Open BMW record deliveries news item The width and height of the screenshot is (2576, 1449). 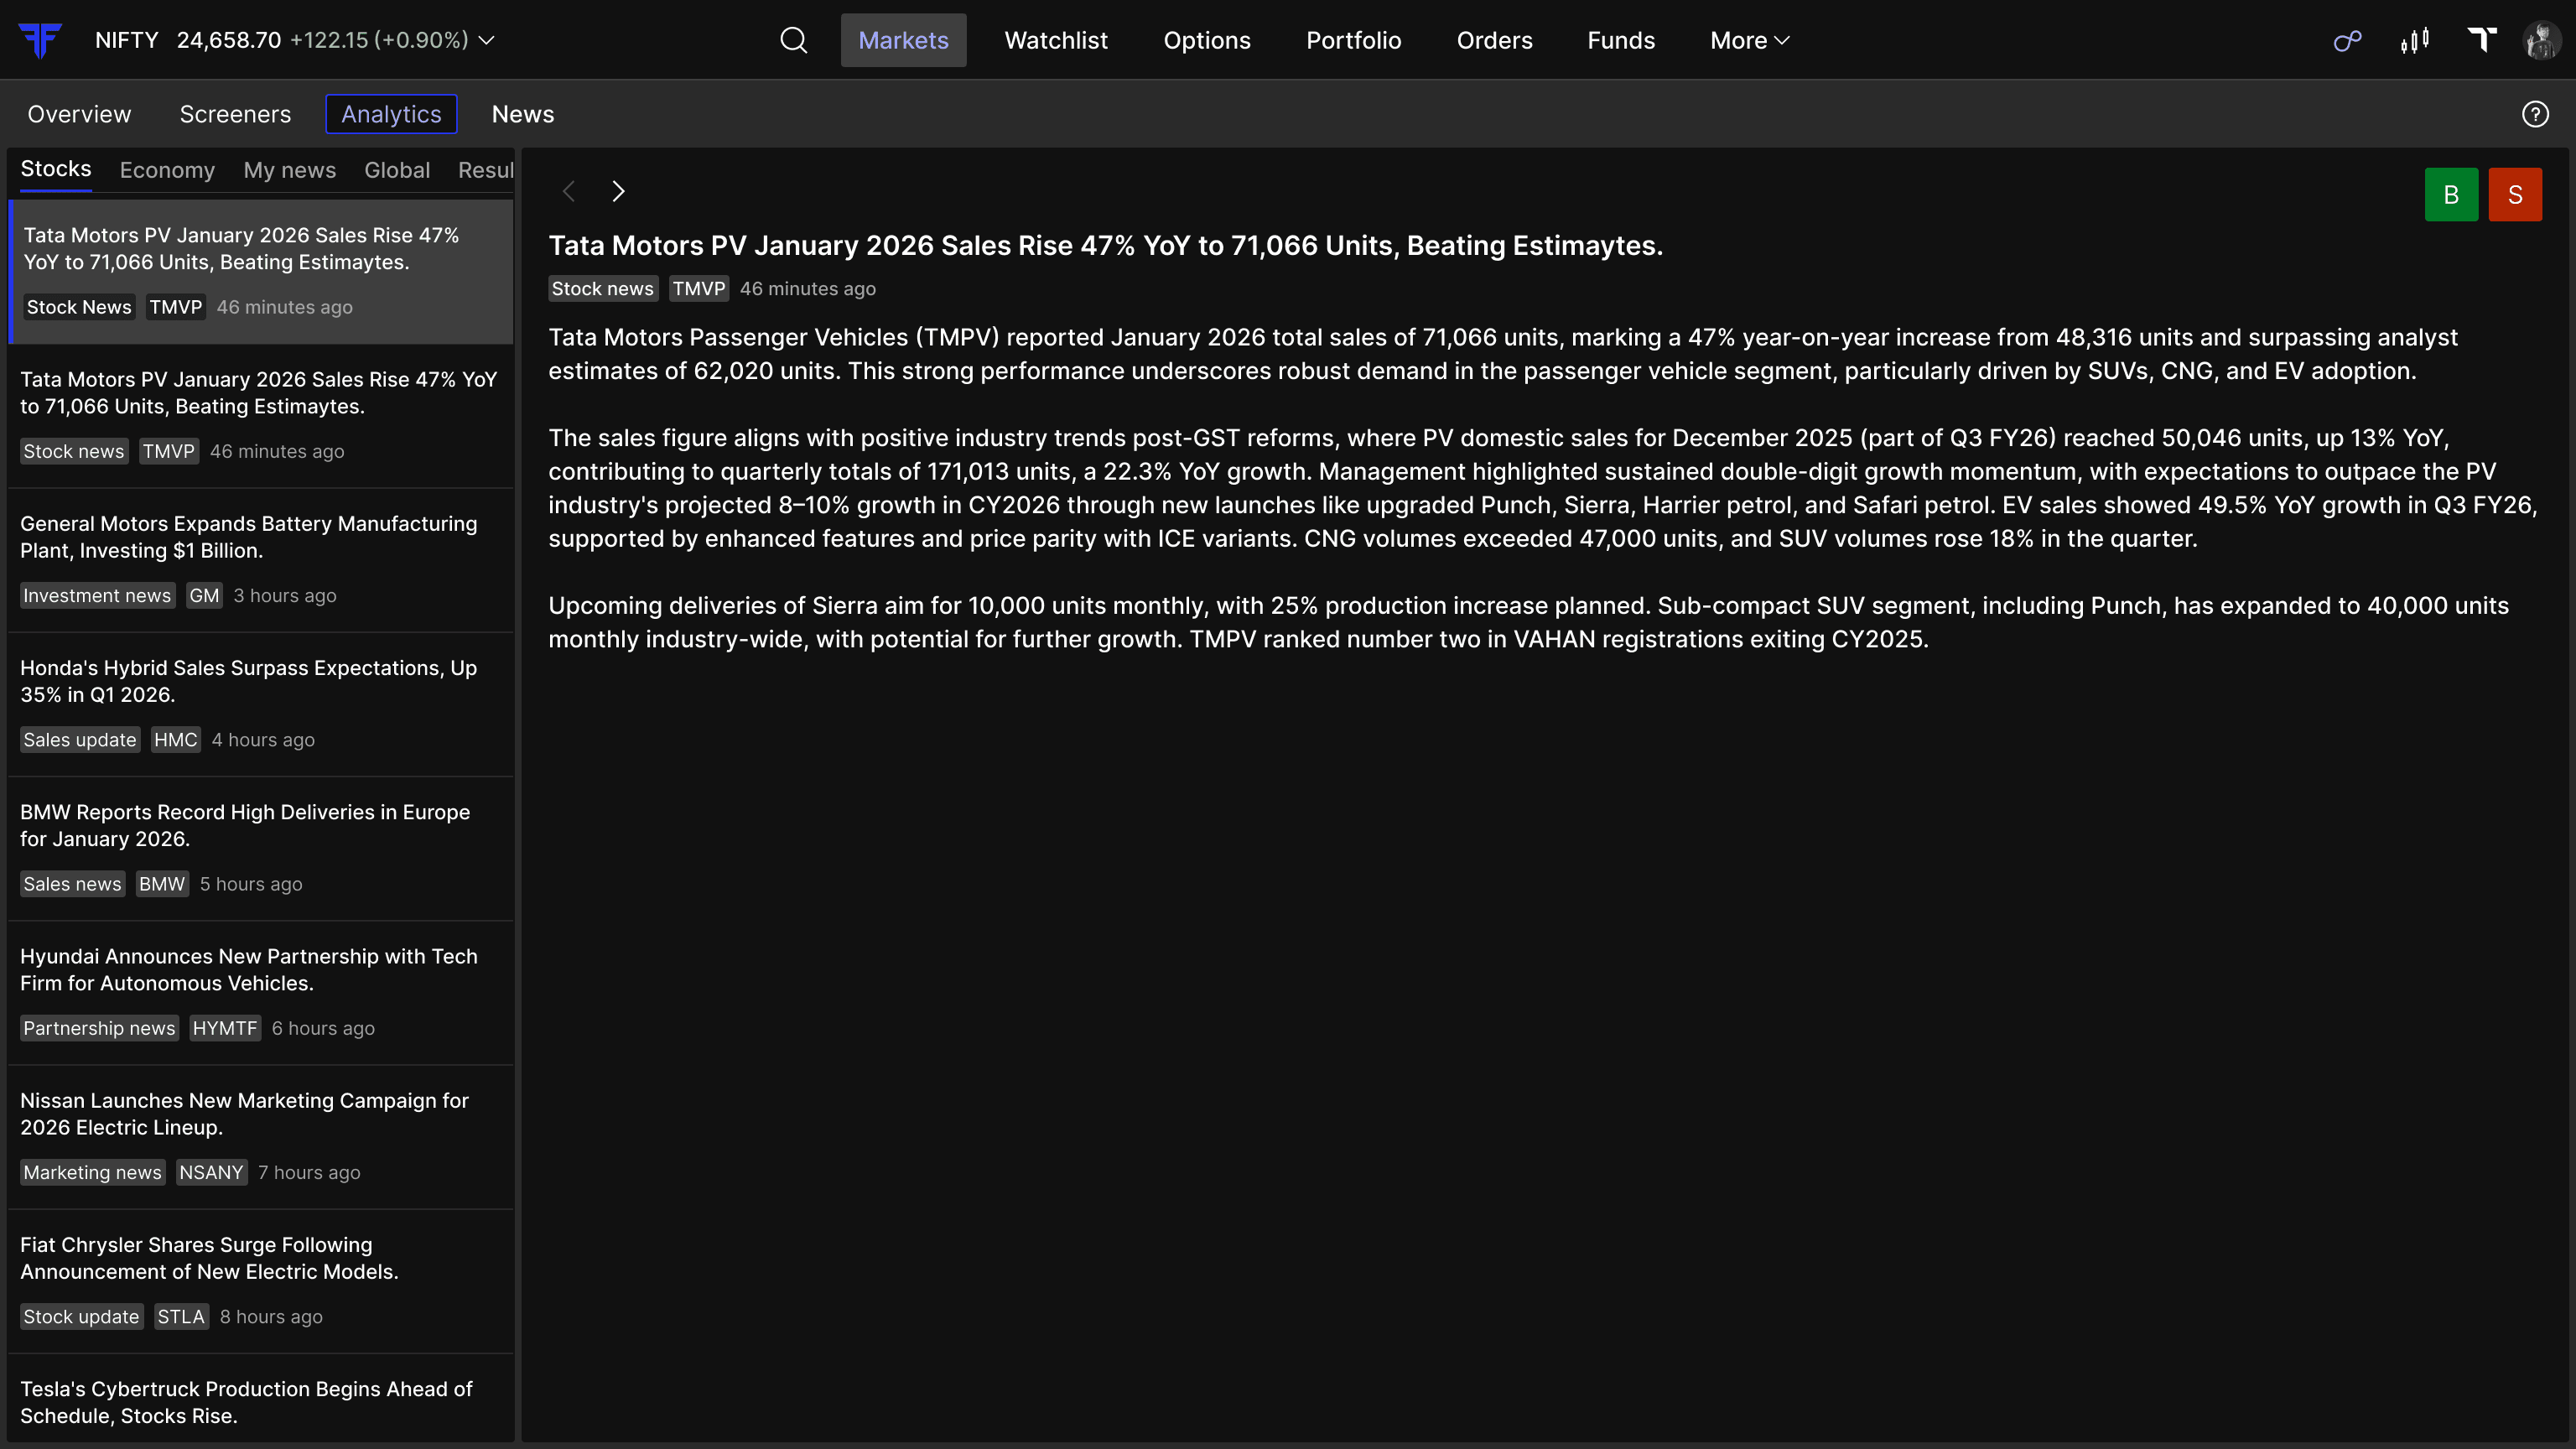[261, 848]
